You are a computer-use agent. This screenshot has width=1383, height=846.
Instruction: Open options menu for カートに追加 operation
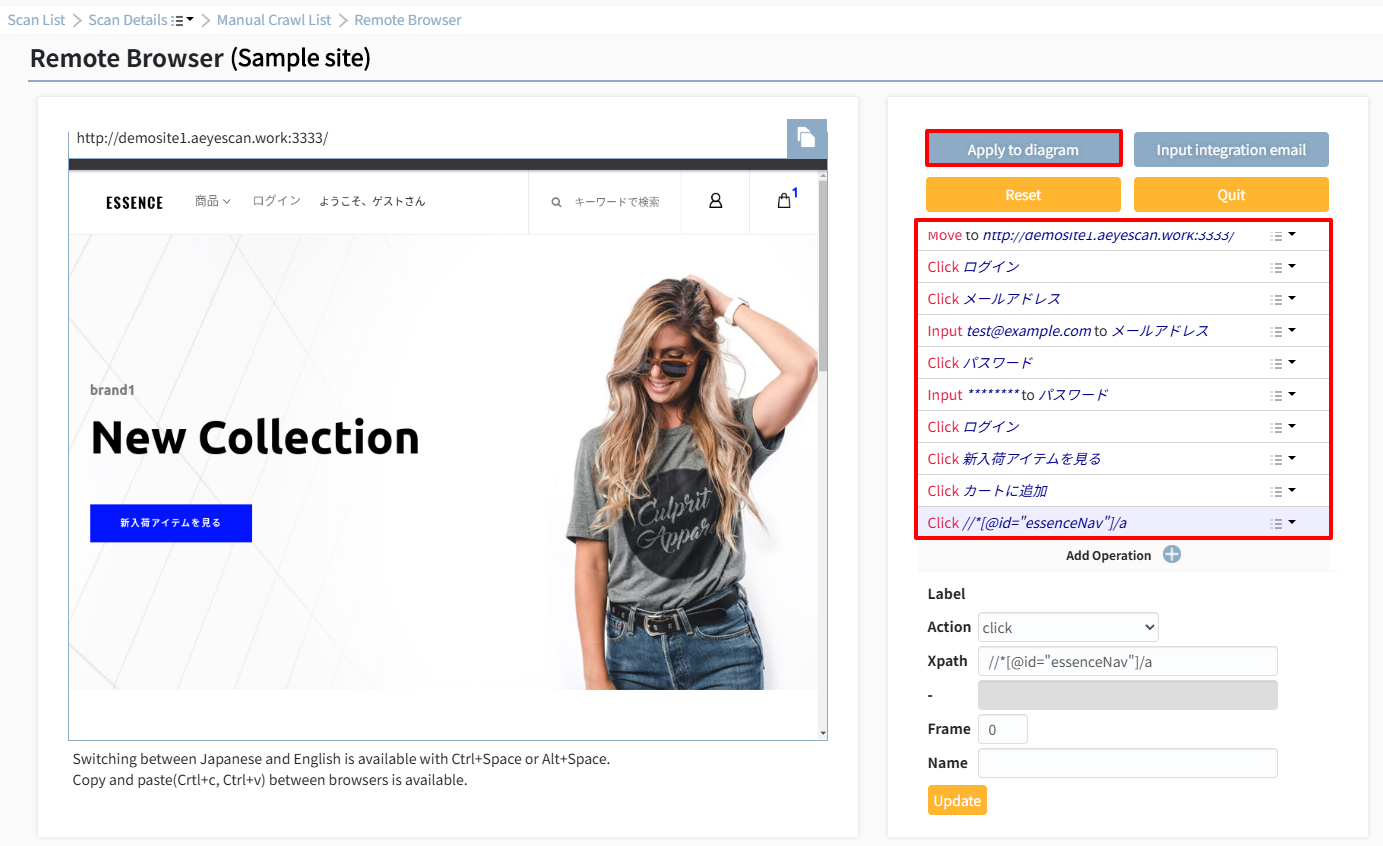click(x=1283, y=491)
